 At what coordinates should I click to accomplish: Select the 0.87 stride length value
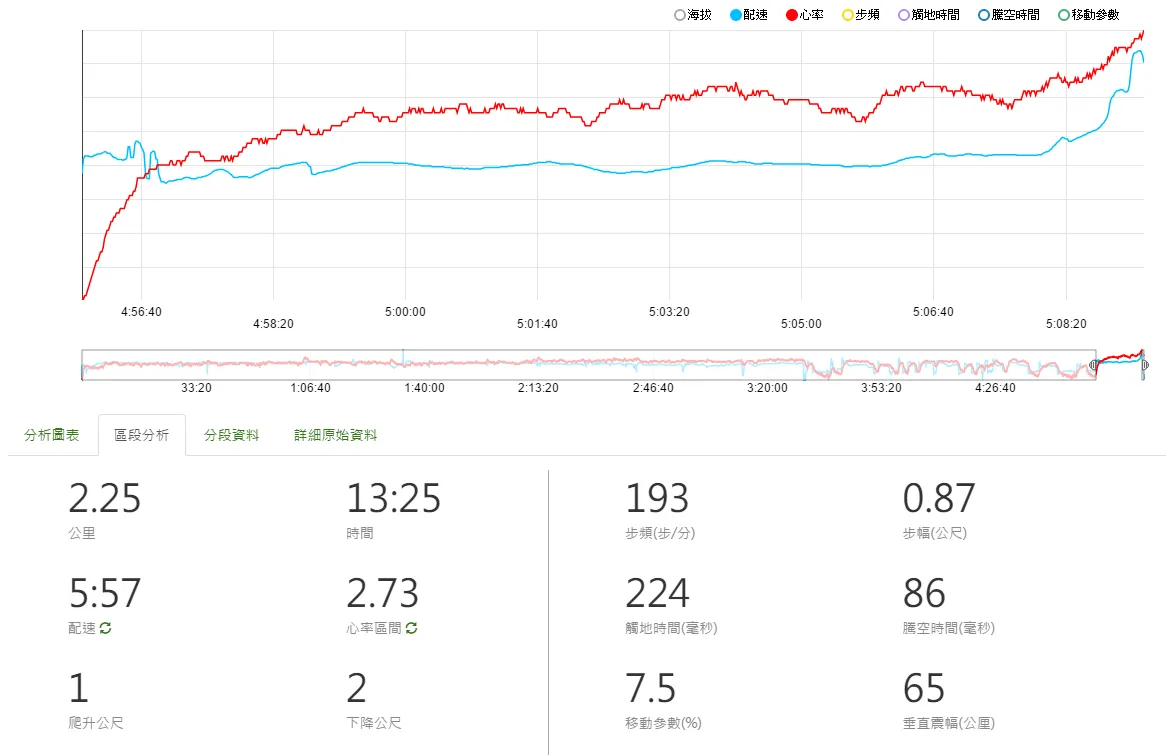pyautogui.click(x=938, y=498)
